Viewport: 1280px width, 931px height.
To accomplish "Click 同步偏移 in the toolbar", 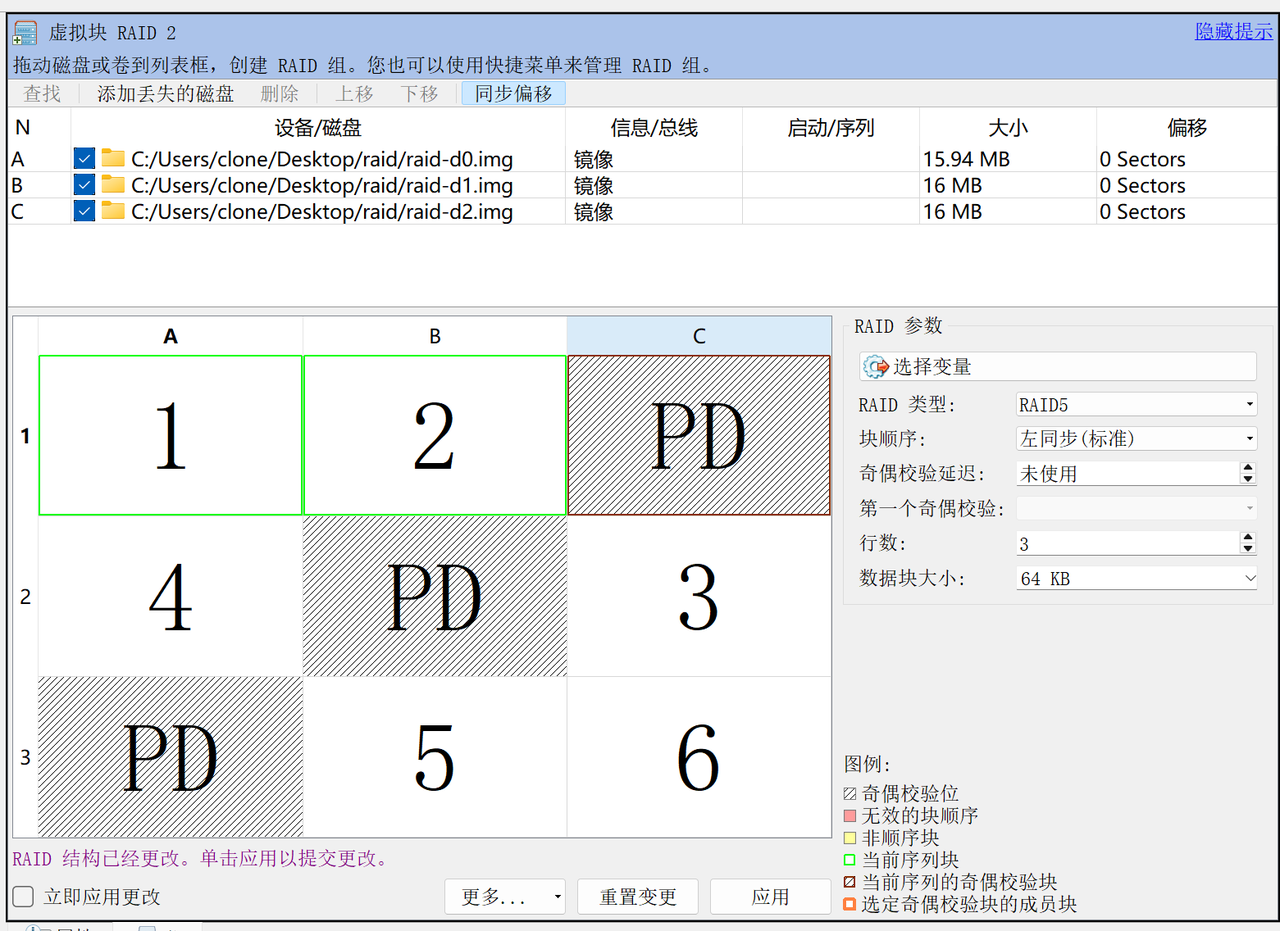I will (x=513, y=94).
